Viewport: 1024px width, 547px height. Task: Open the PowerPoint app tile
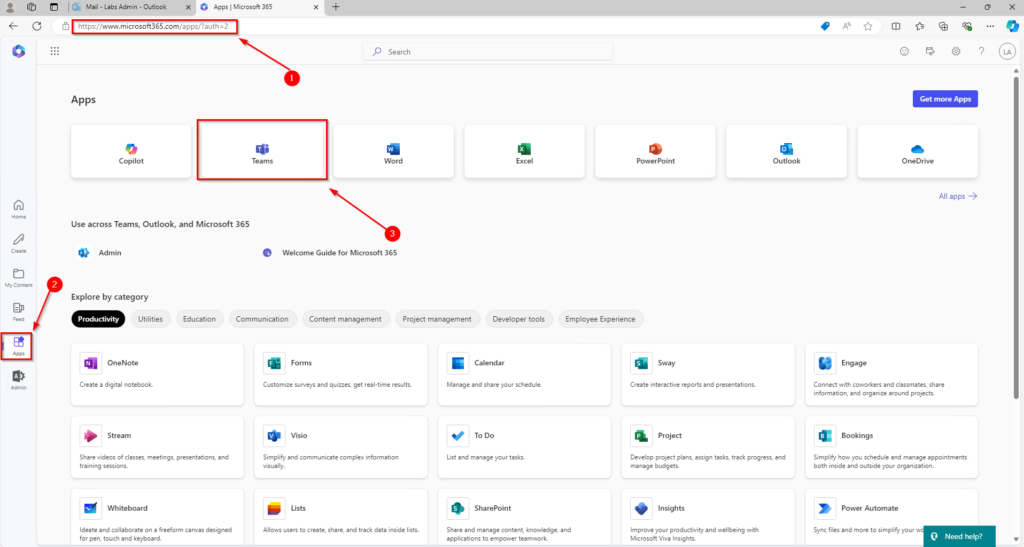pyautogui.click(x=655, y=151)
